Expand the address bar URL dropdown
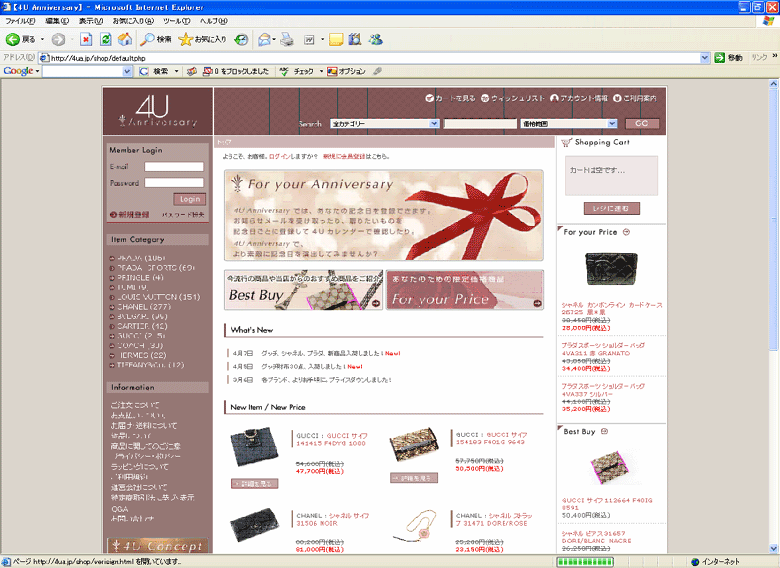Screen dimensions: 780x568 click(x=705, y=58)
